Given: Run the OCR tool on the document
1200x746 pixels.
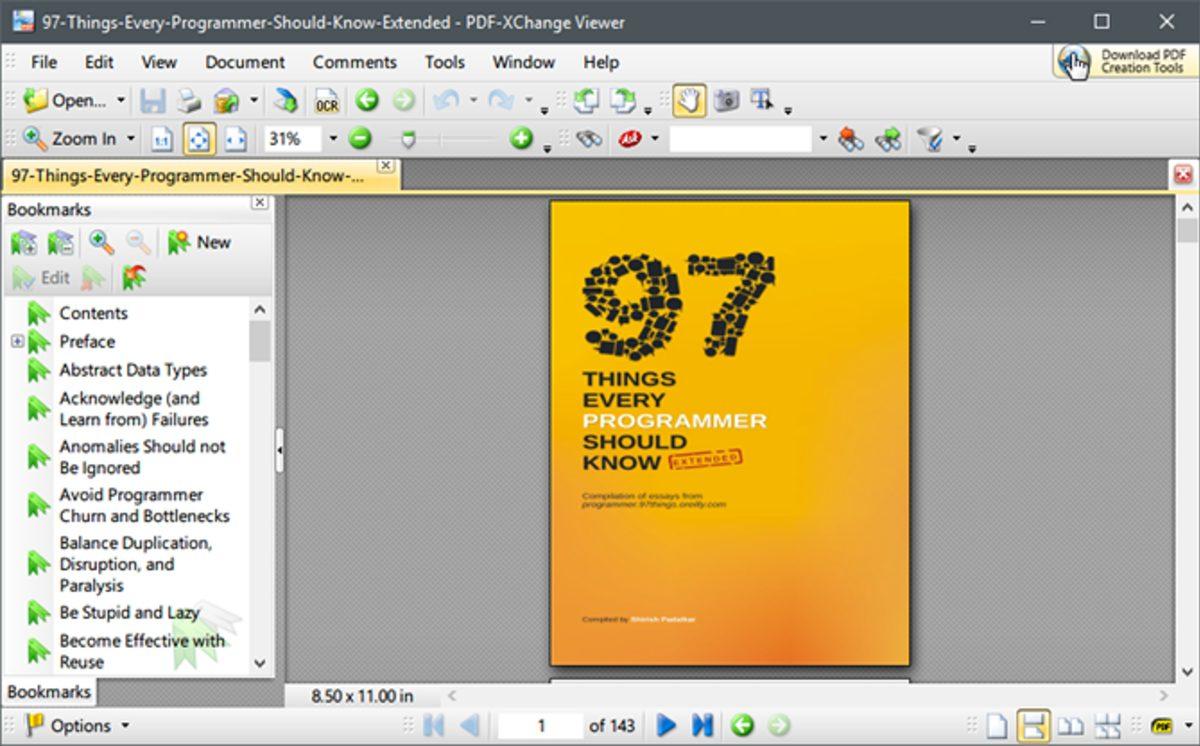Looking at the screenshot, I should coord(327,100).
